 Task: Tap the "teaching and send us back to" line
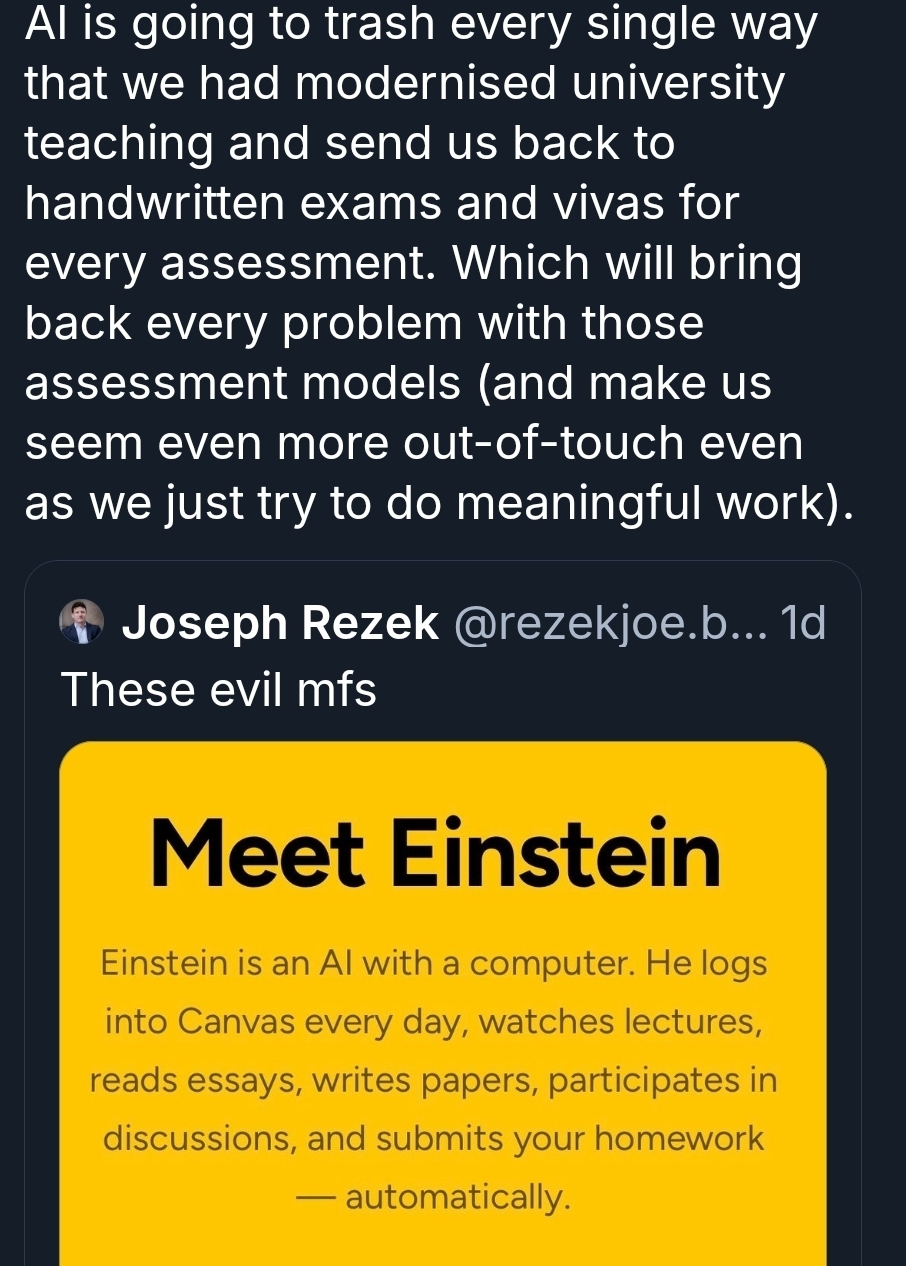[350, 144]
